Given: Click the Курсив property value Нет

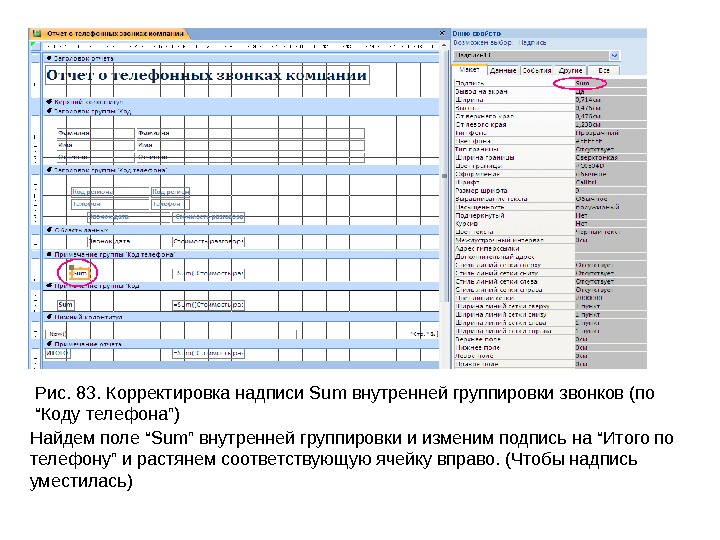Looking at the screenshot, I should coord(610,224).
